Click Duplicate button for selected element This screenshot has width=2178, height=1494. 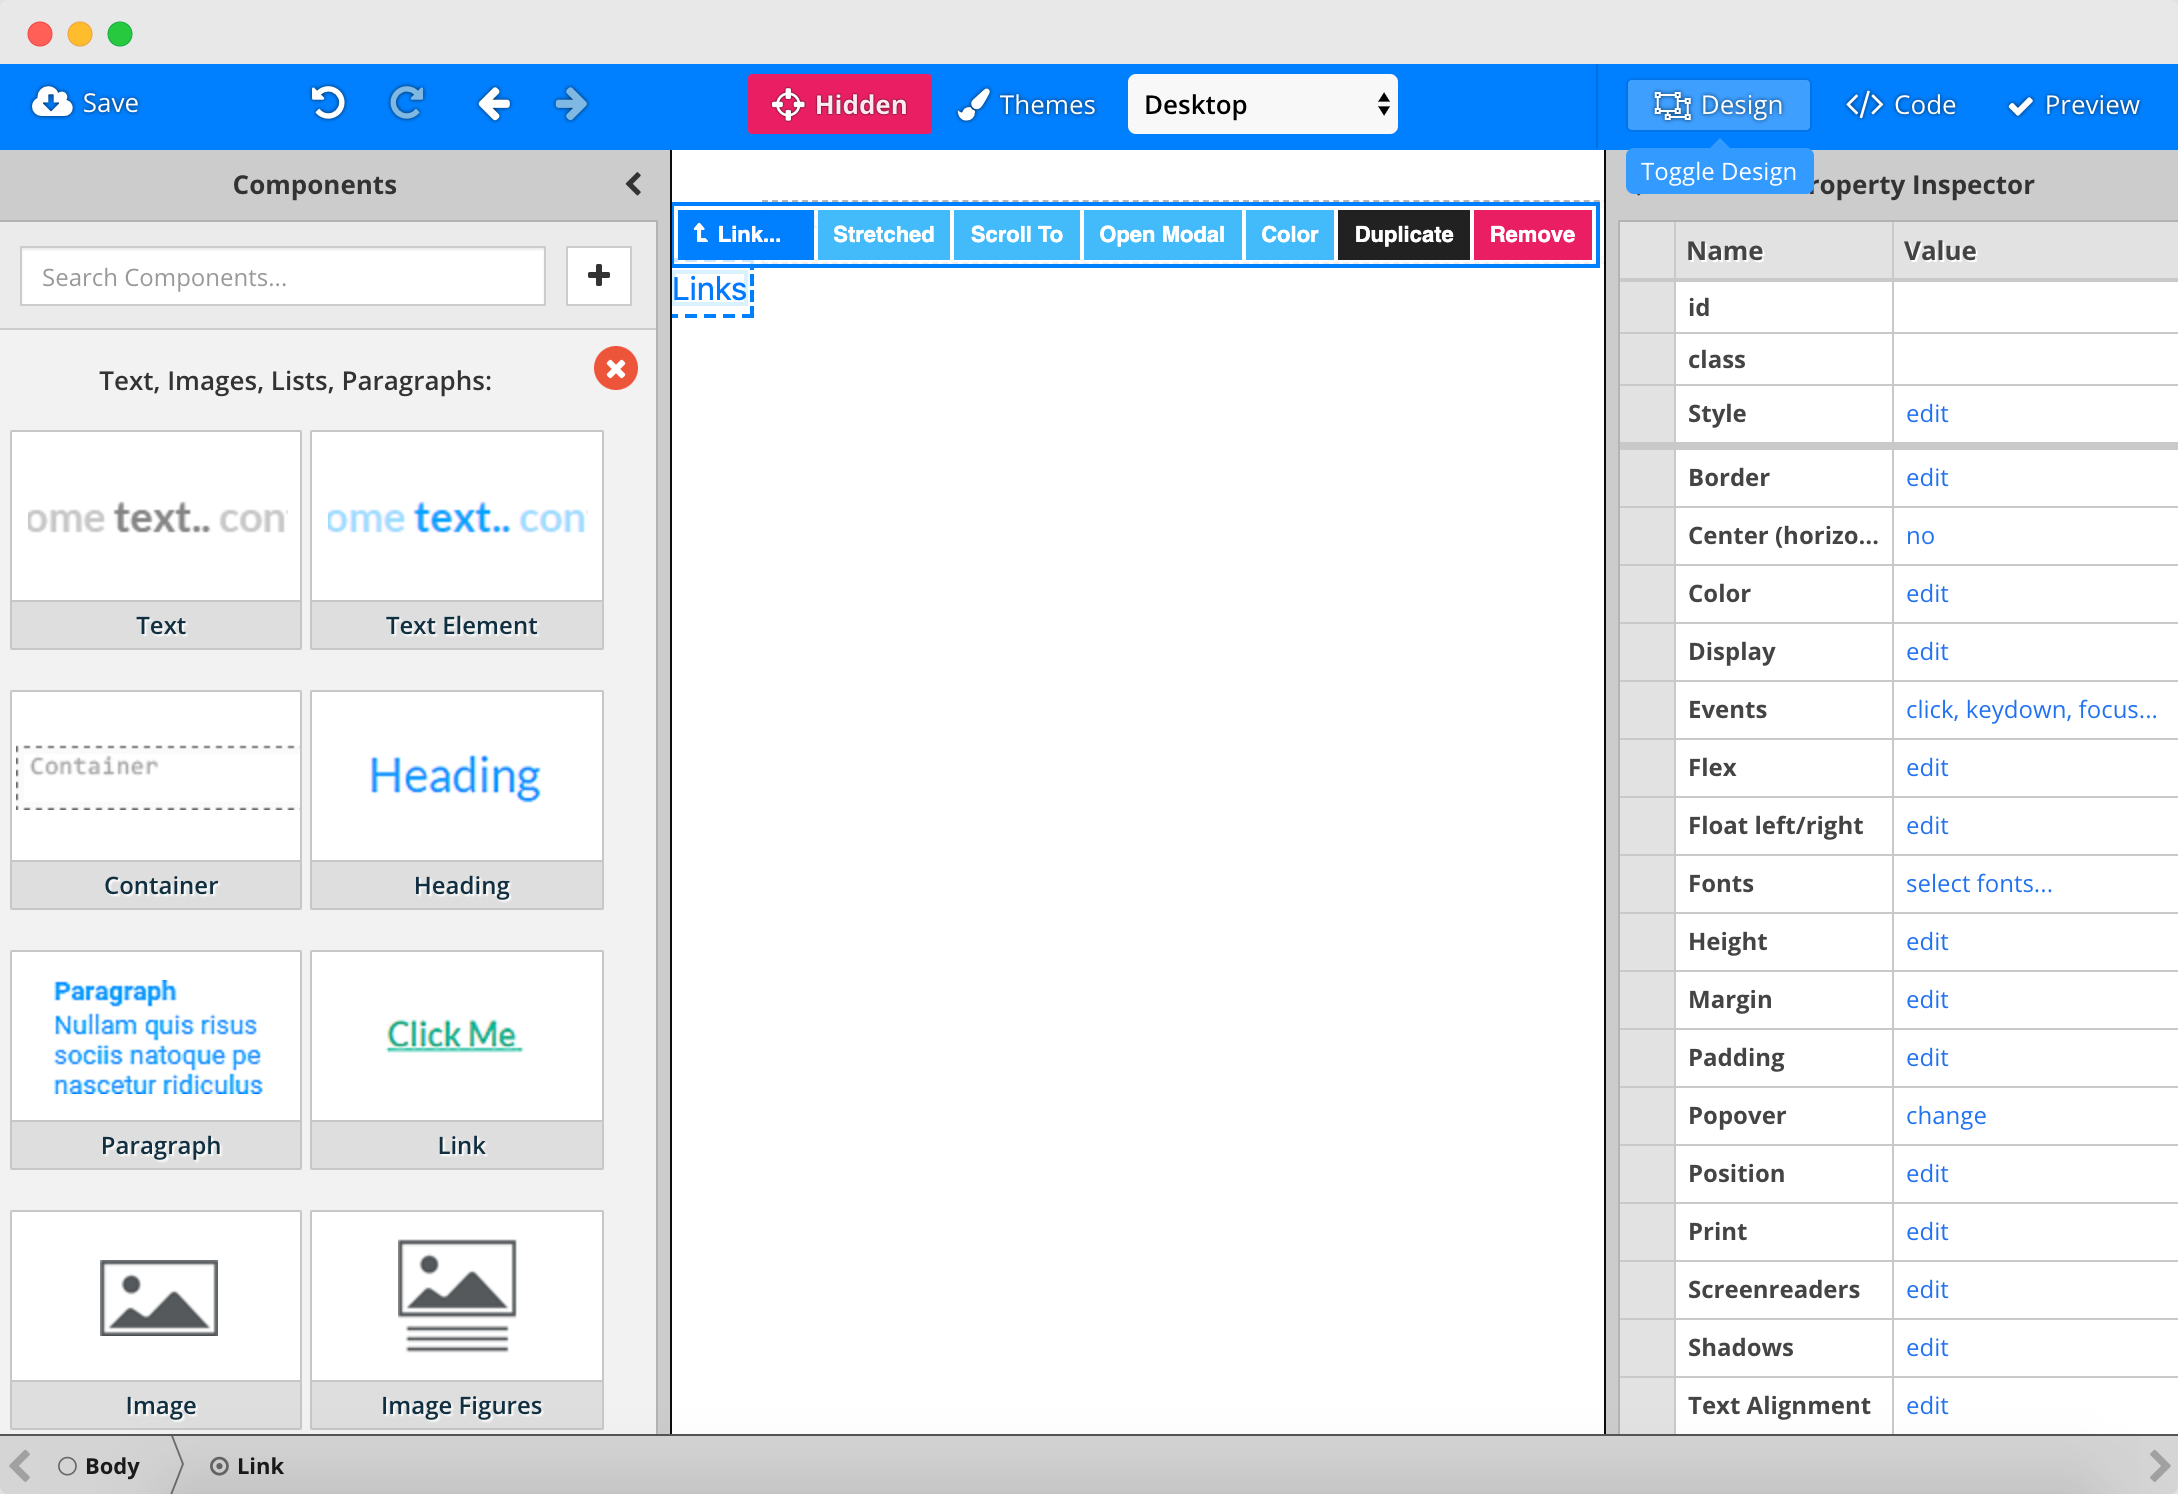(1403, 233)
